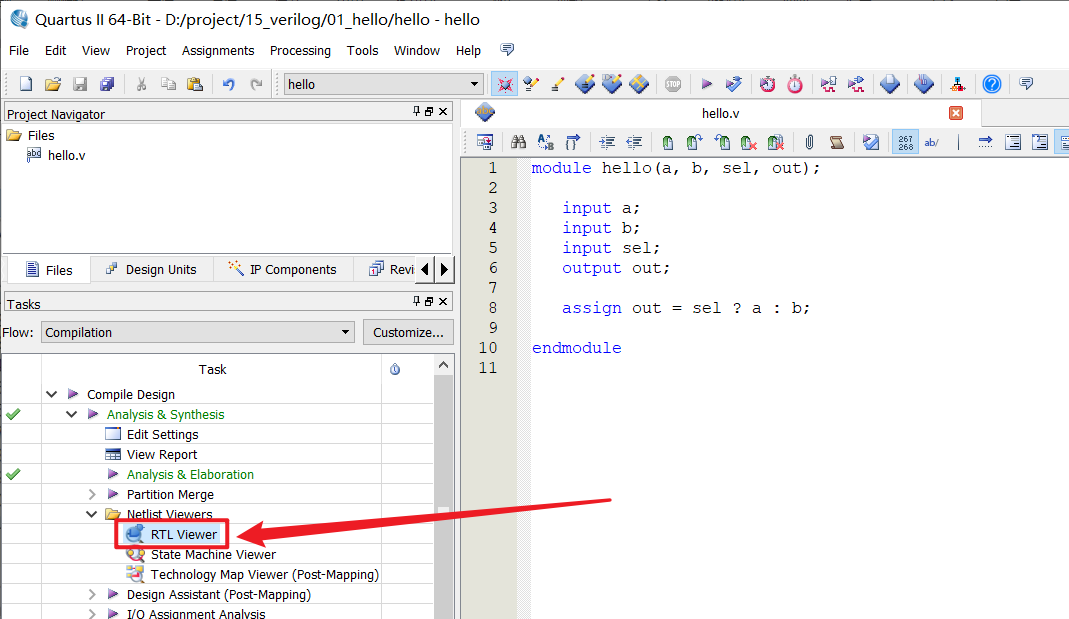Screen dimensions: 1069x619
Task: Open the Tools menu
Action: (362, 50)
